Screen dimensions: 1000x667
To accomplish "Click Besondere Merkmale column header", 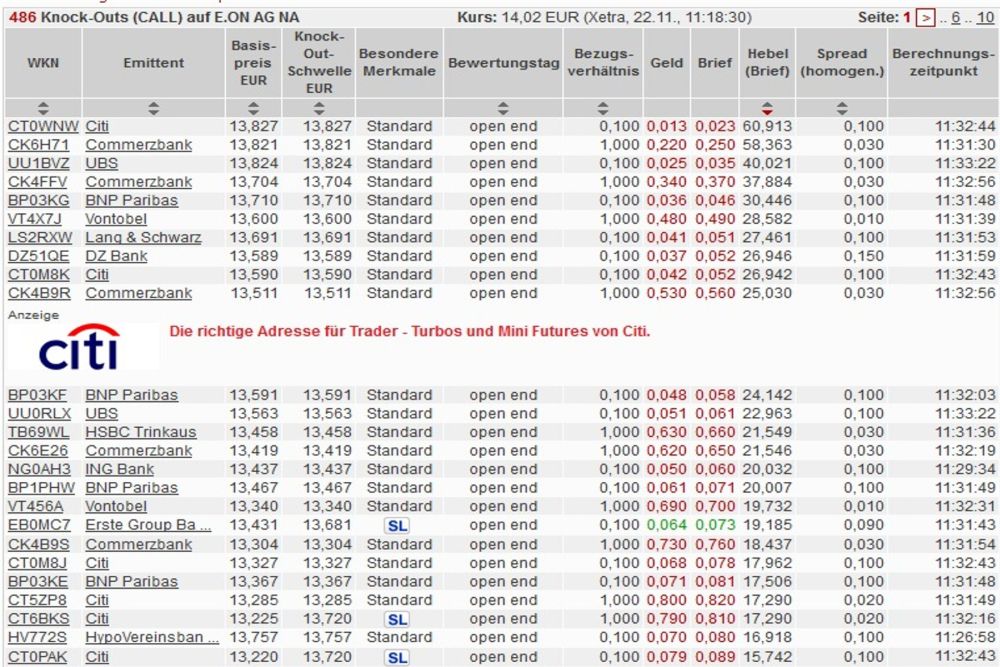I will point(399,62).
